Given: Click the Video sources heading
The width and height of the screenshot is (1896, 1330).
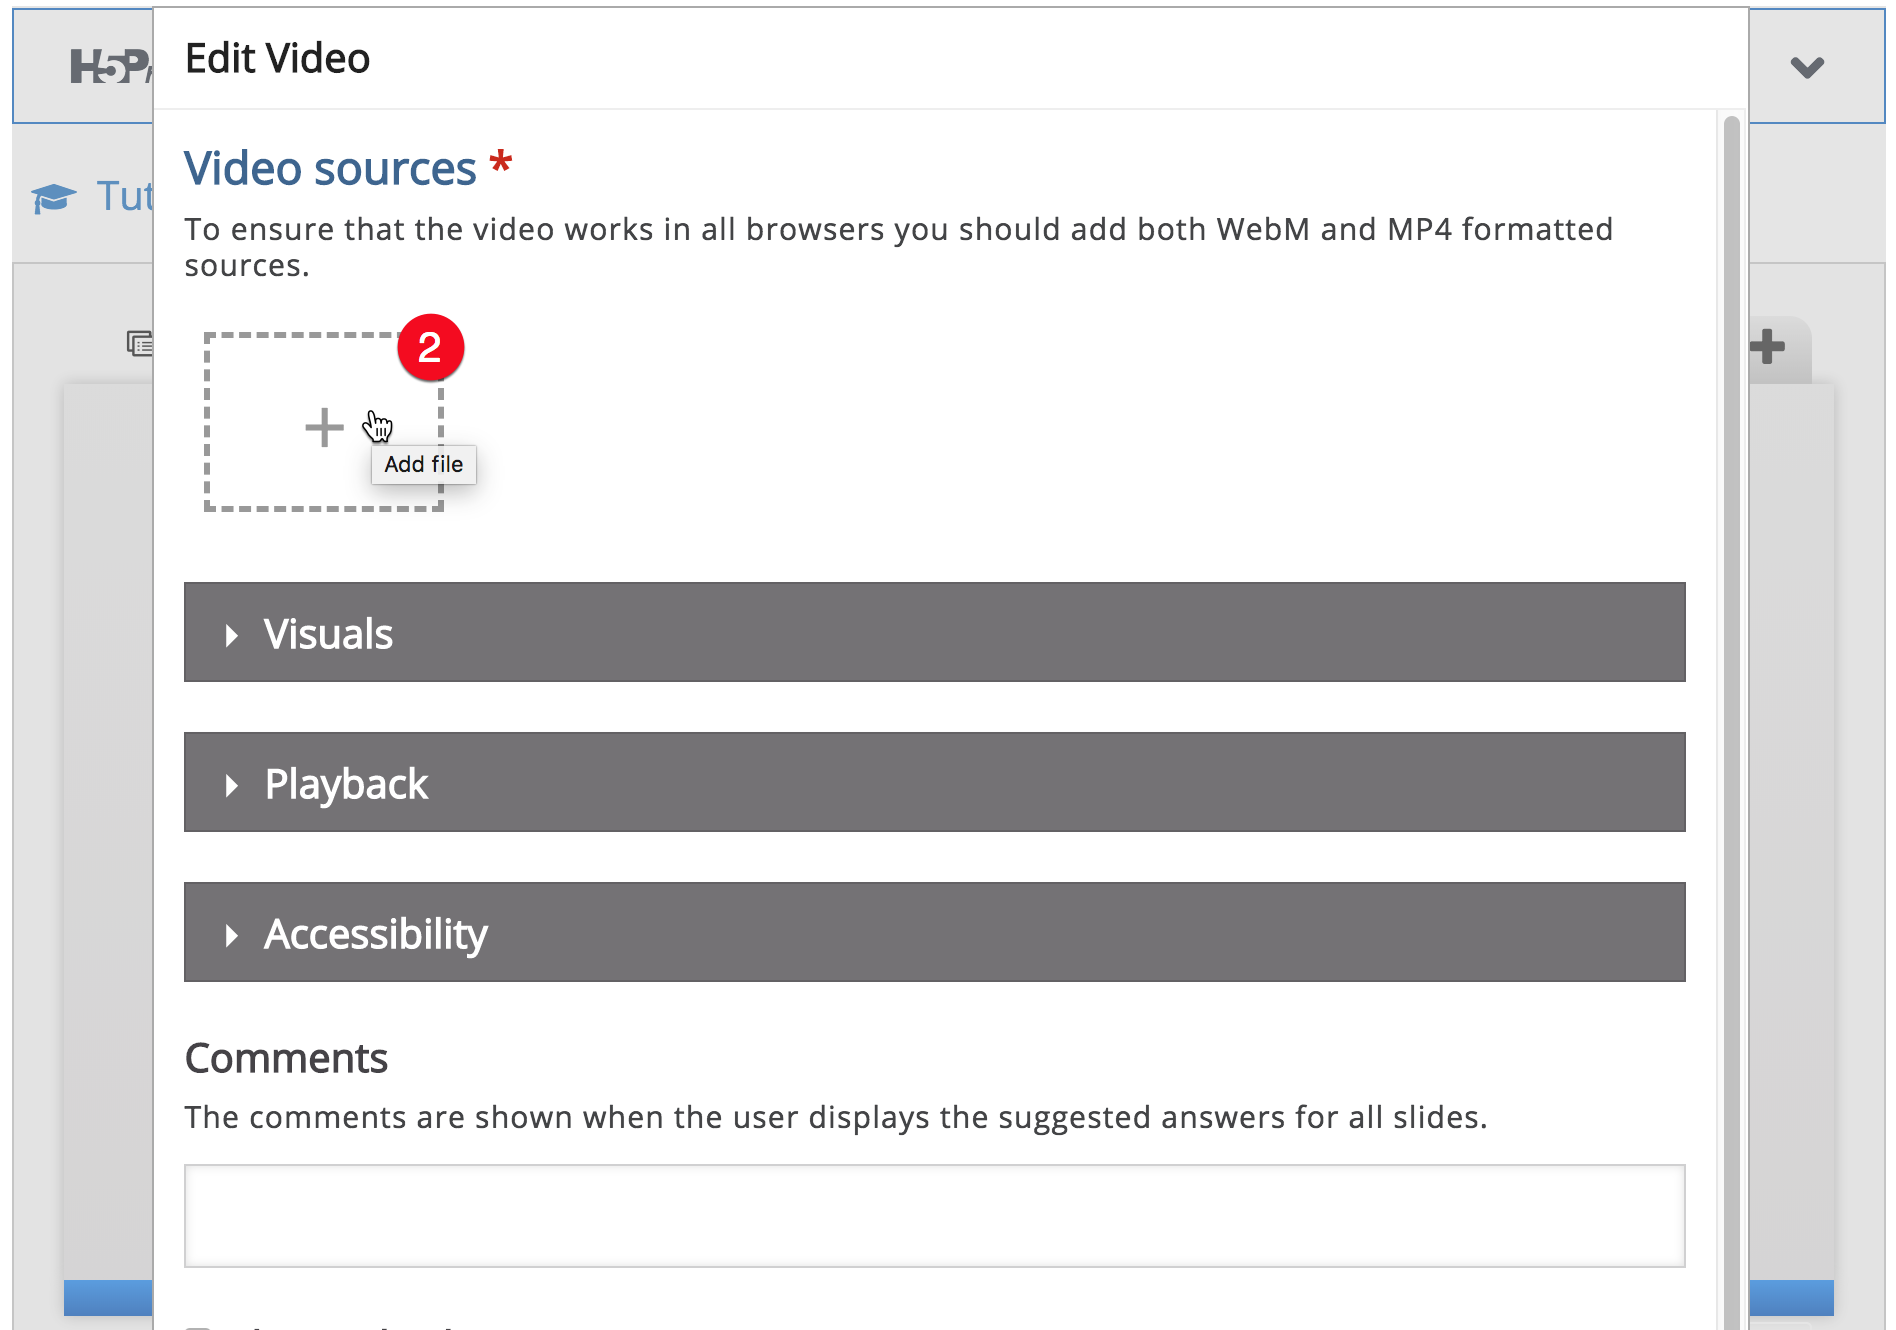Looking at the screenshot, I should [330, 168].
